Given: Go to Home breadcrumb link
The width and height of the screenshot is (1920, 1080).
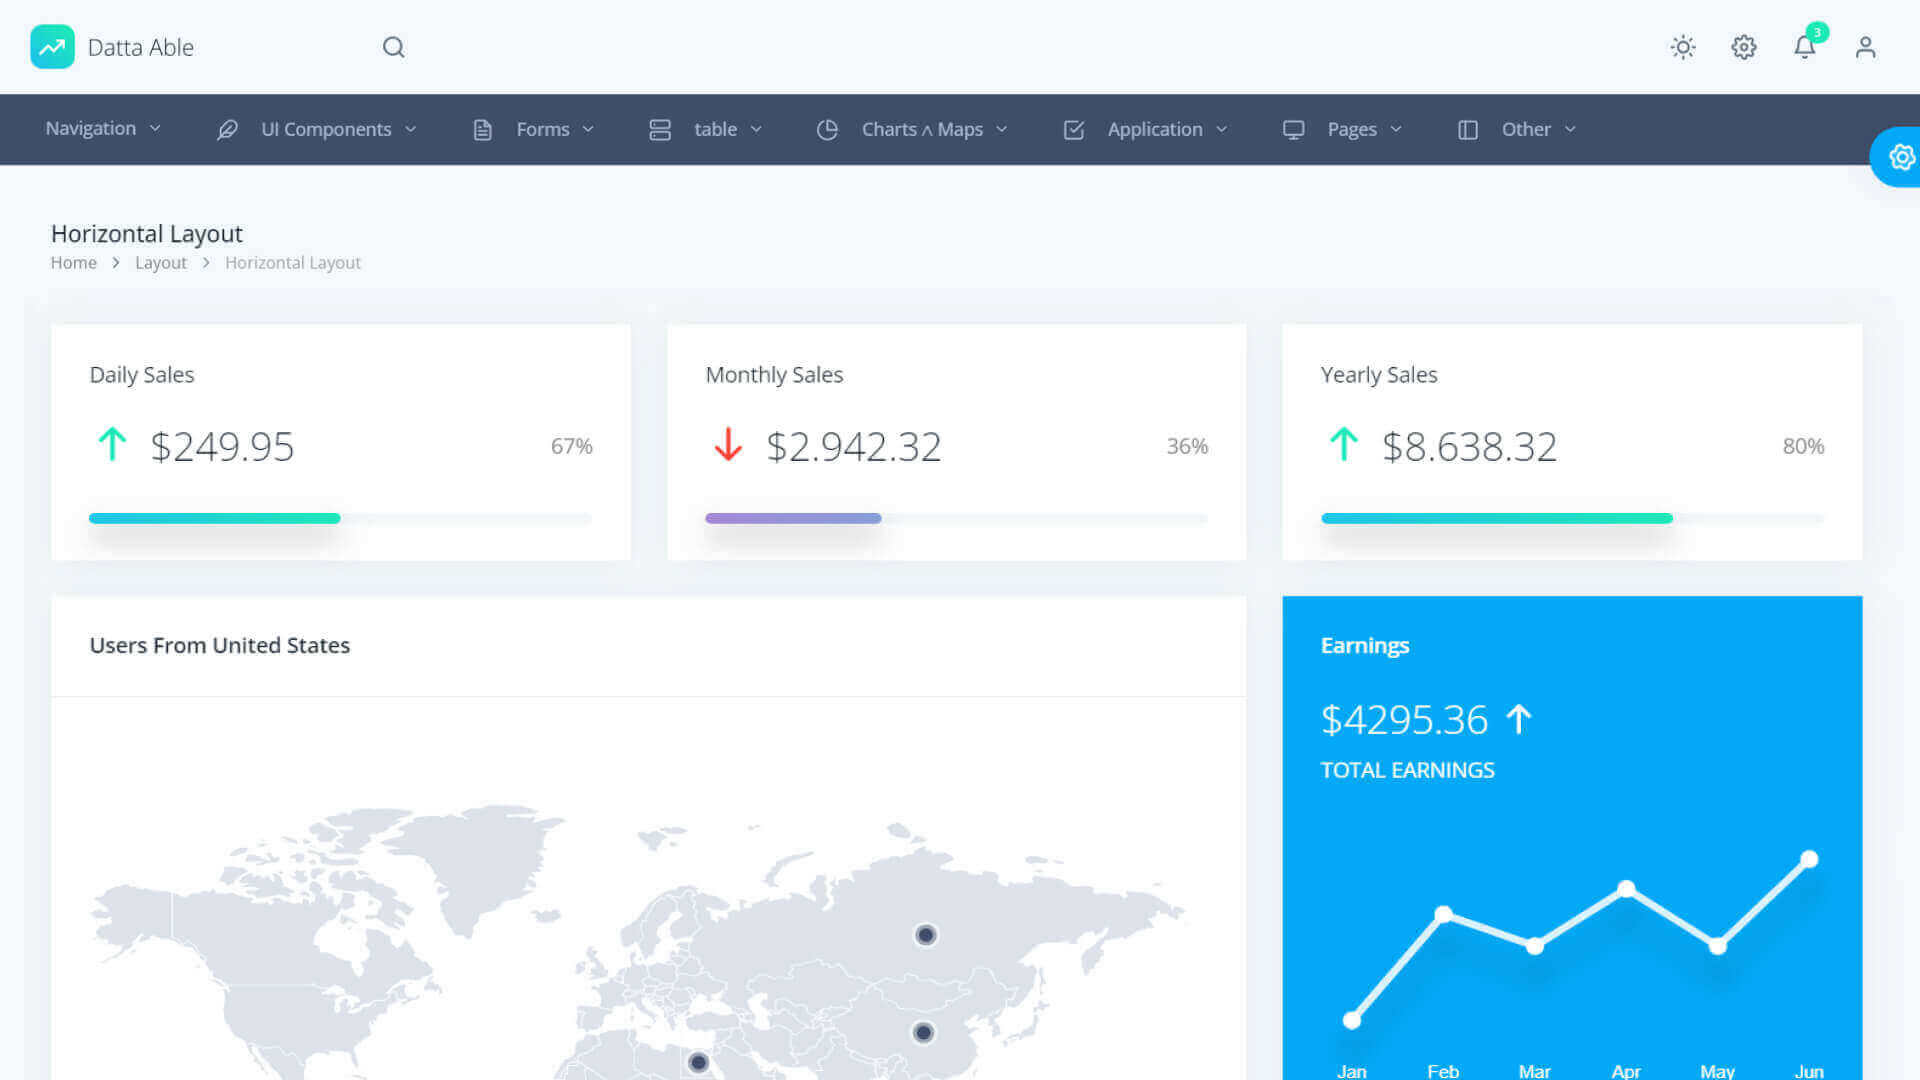Looking at the screenshot, I should click(73, 263).
